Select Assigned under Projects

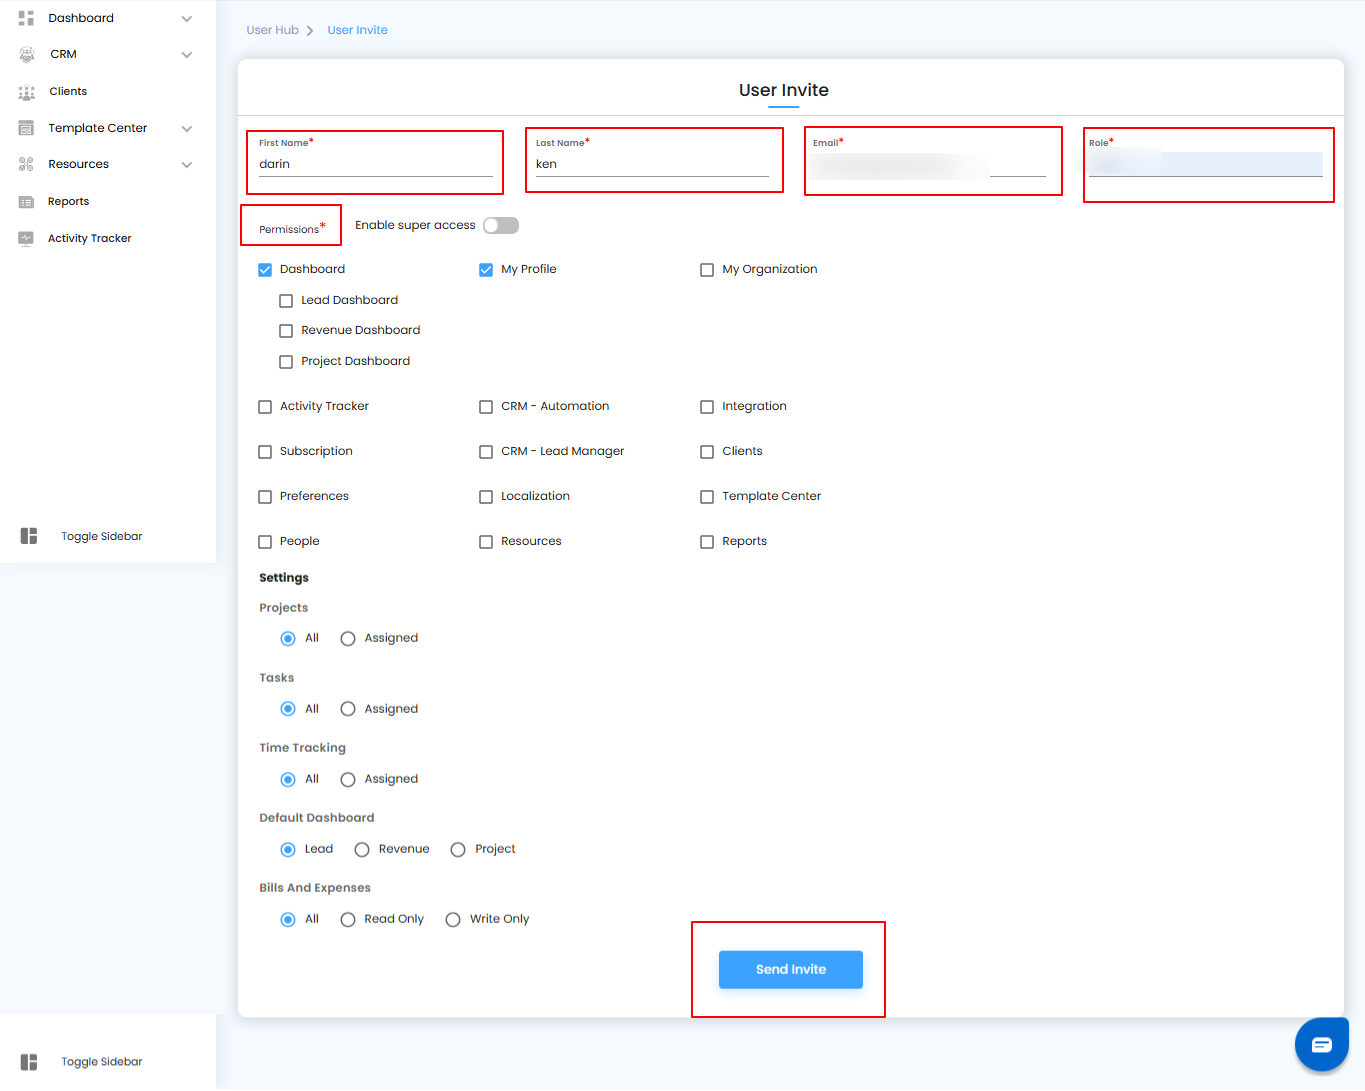348,639
